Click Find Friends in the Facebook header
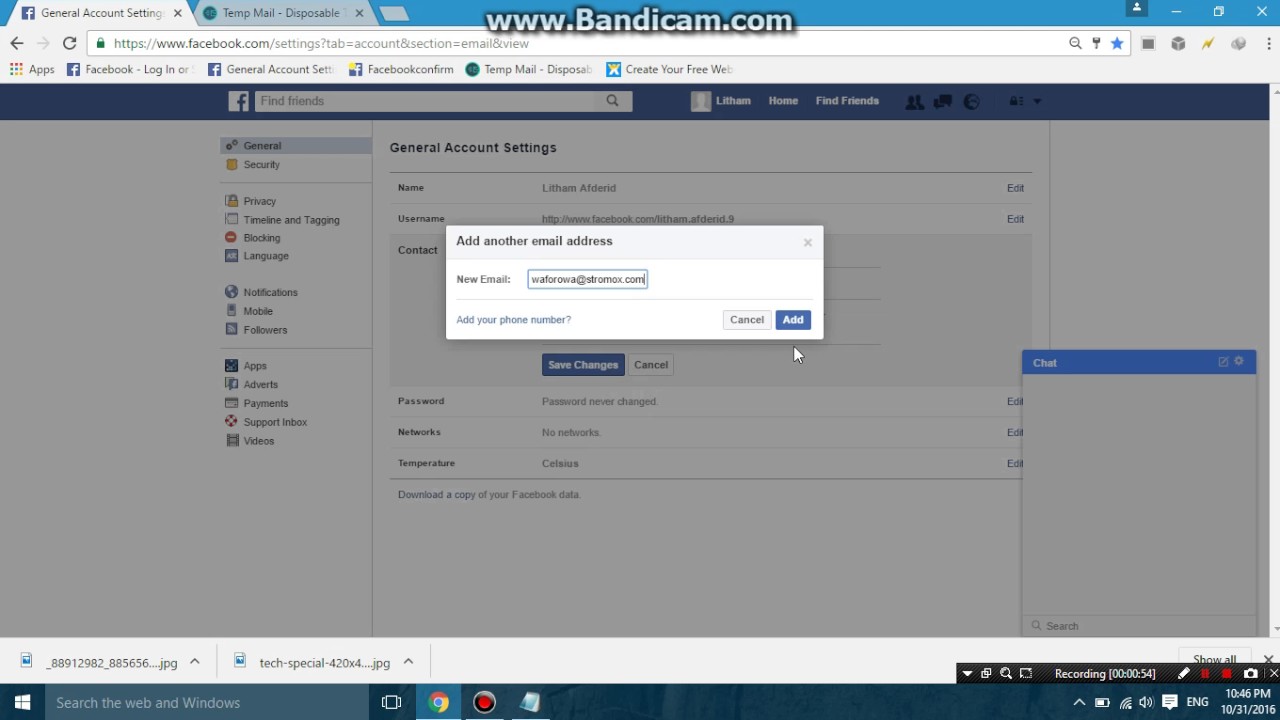1280x720 pixels. (847, 101)
